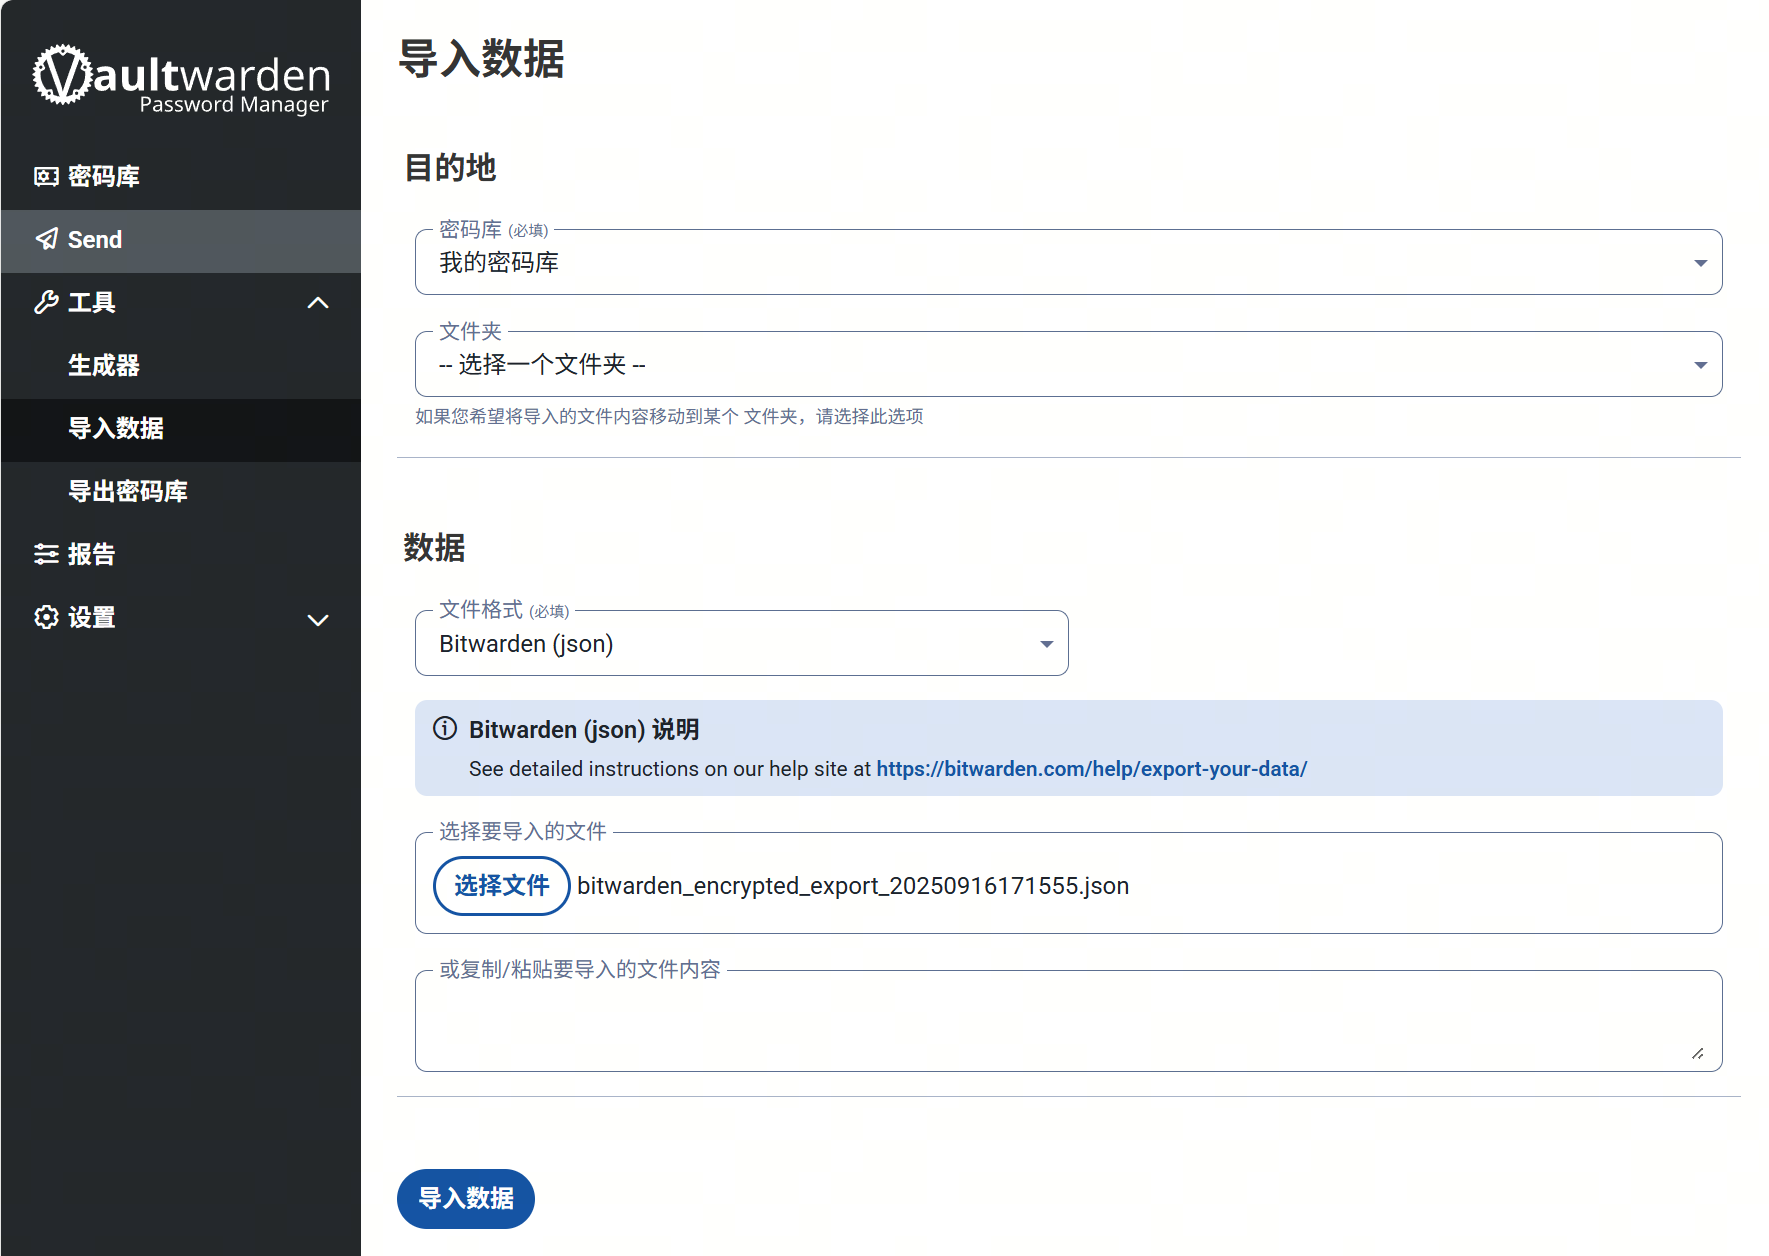Viewport: 1769px width, 1256px height.
Task: Collapse the 工具 menu chevron
Action: coord(318,303)
